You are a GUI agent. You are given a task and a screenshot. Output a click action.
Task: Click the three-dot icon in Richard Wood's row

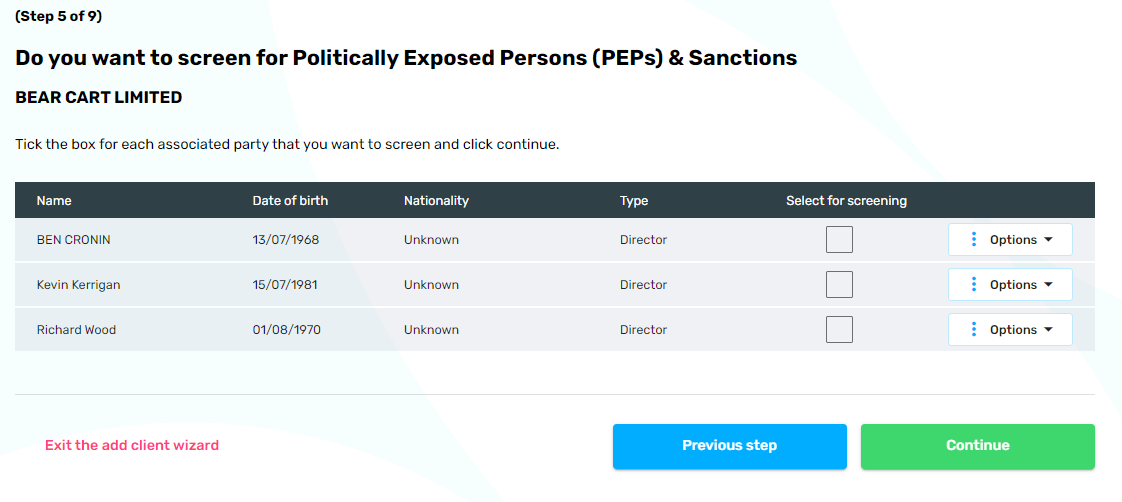click(974, 330)
